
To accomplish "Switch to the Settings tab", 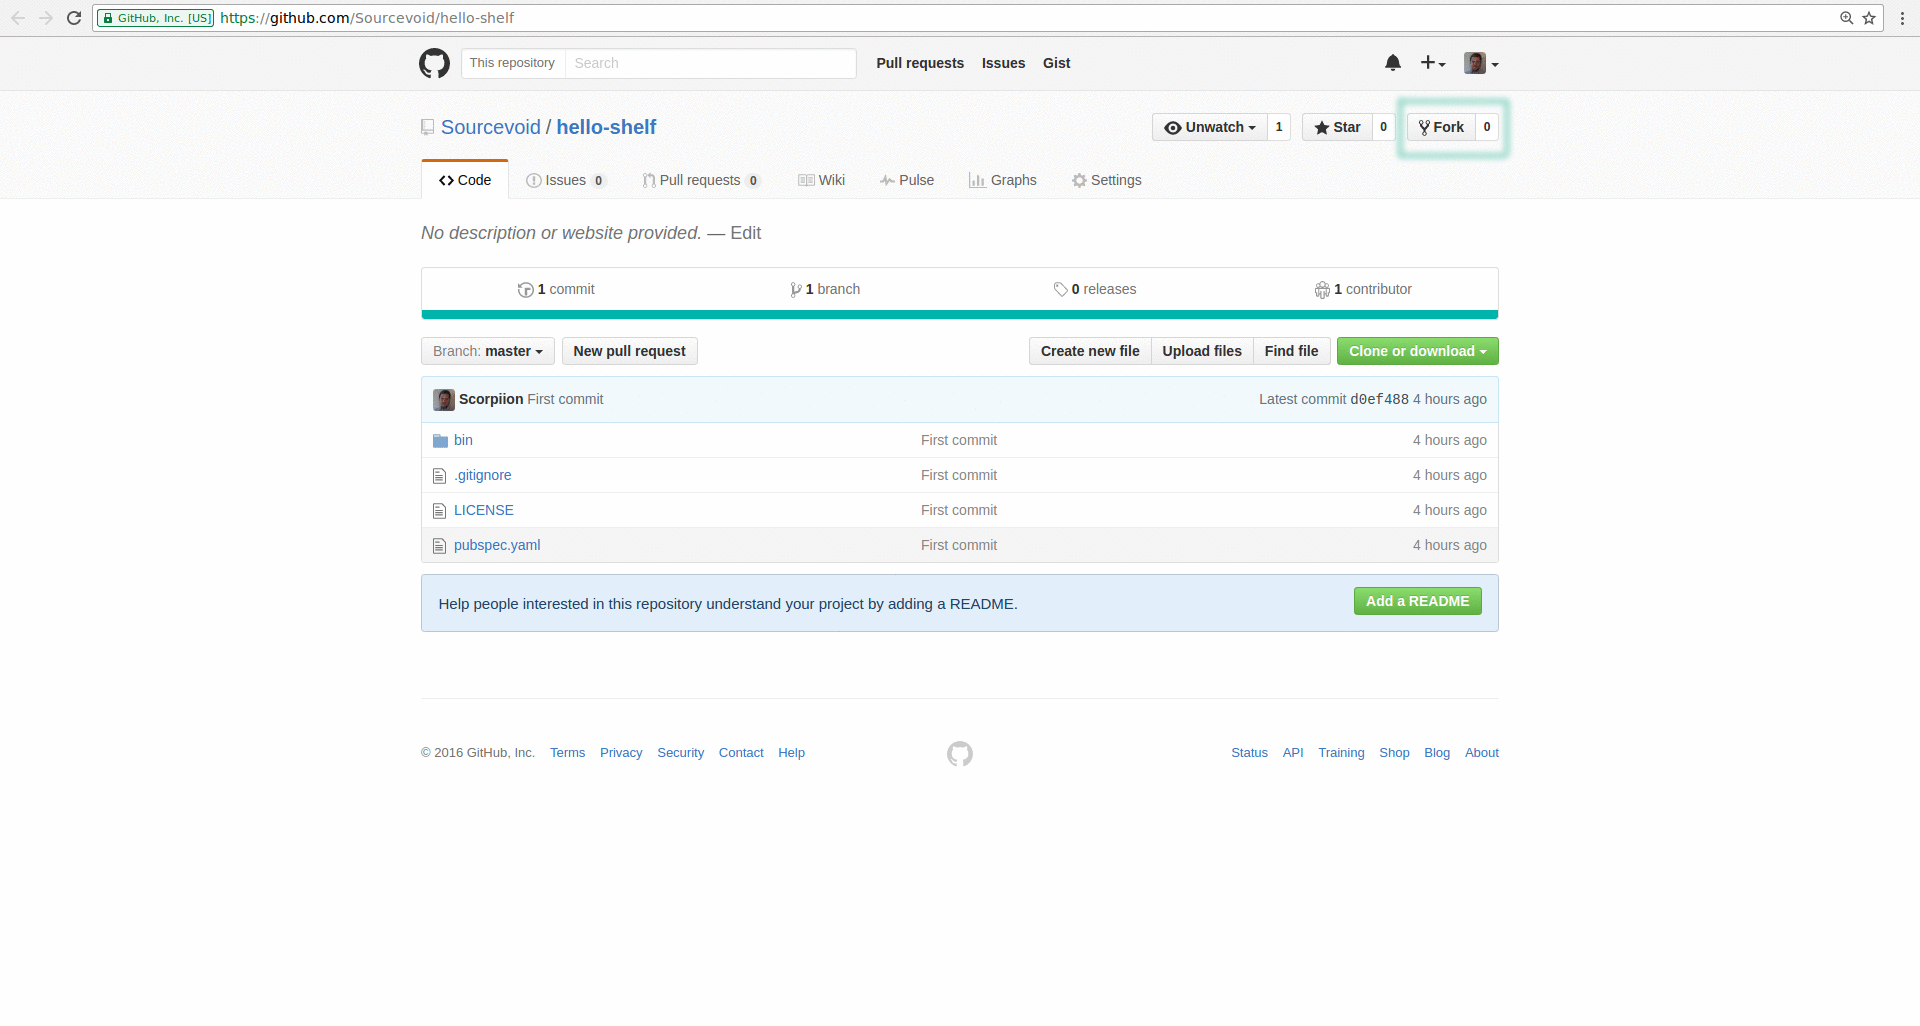I will pos(1106,180).
